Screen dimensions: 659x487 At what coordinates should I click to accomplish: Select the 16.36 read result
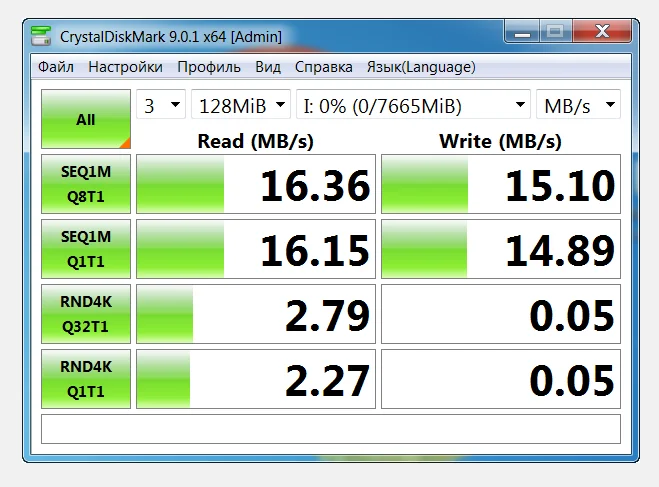click(x=256, y=184)
